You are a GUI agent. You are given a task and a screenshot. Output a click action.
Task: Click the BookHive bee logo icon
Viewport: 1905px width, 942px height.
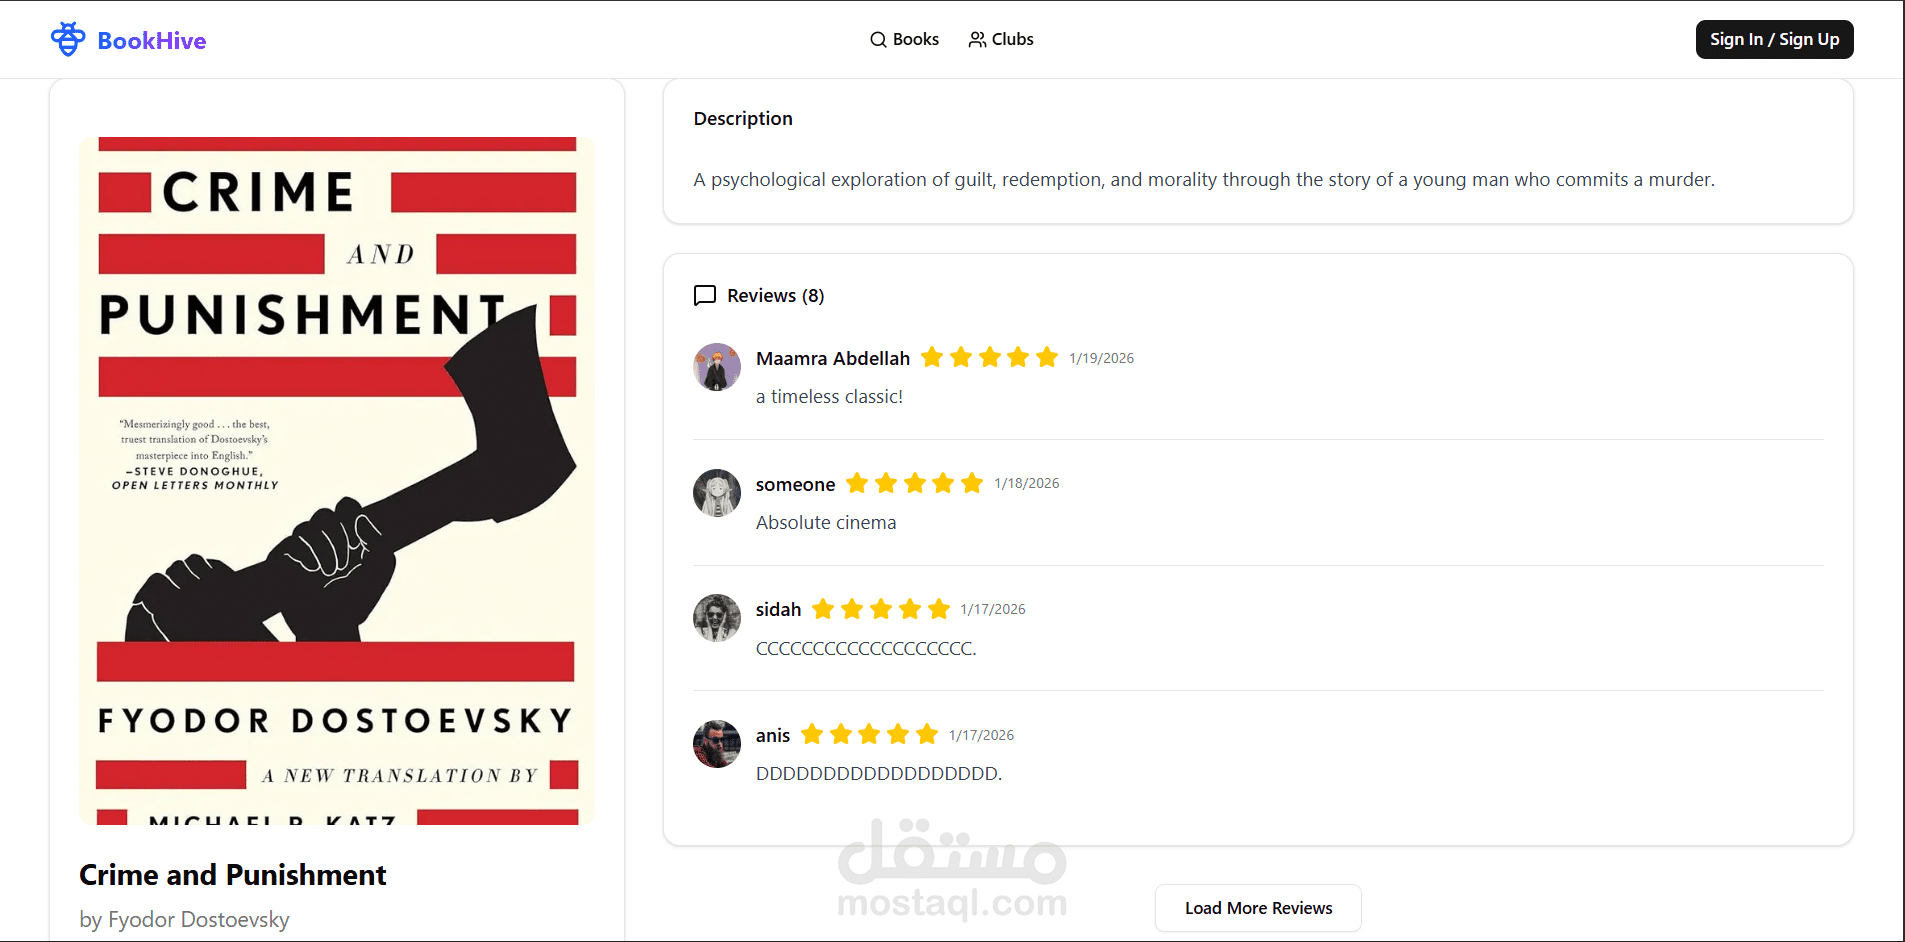68,39
